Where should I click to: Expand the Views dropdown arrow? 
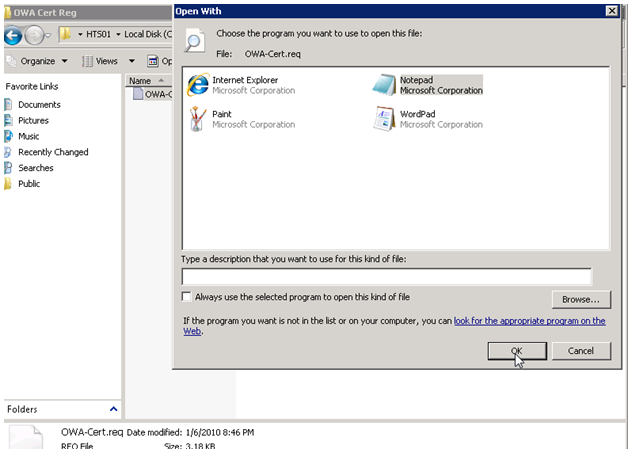(131, 61)
